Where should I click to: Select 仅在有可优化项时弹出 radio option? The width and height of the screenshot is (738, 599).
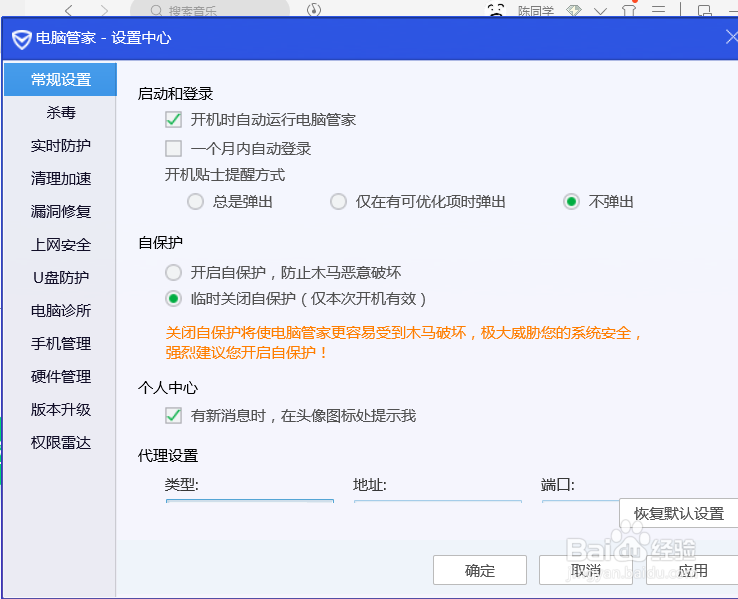338,202
